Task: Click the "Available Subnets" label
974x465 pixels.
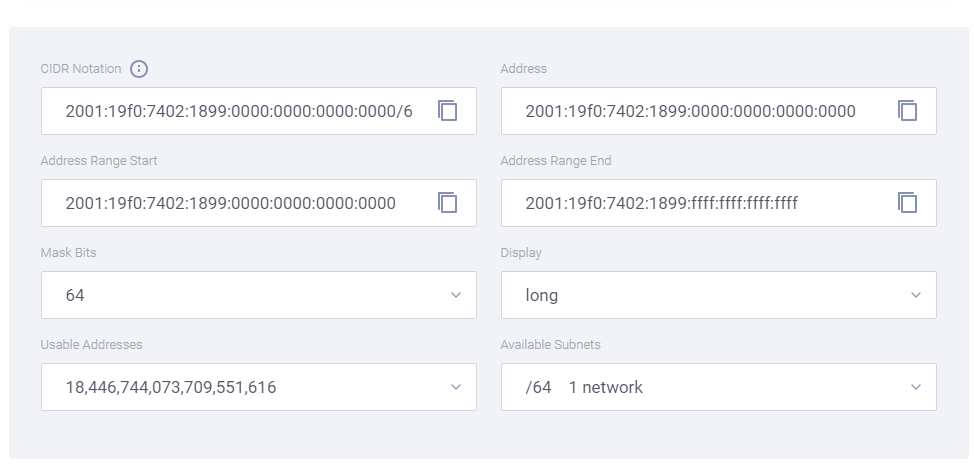Action: pos(550,345)
